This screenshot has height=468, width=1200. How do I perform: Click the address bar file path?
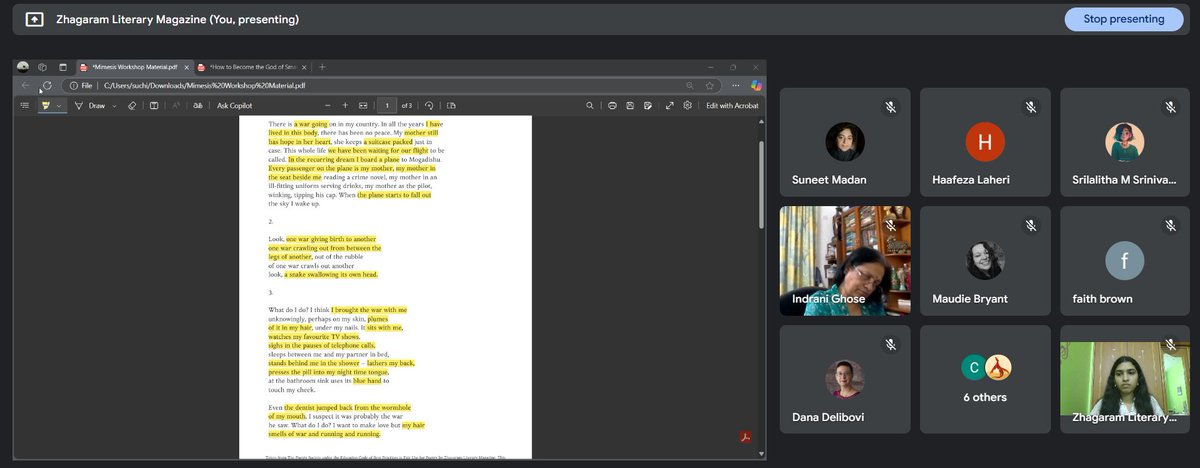(205, 86)
